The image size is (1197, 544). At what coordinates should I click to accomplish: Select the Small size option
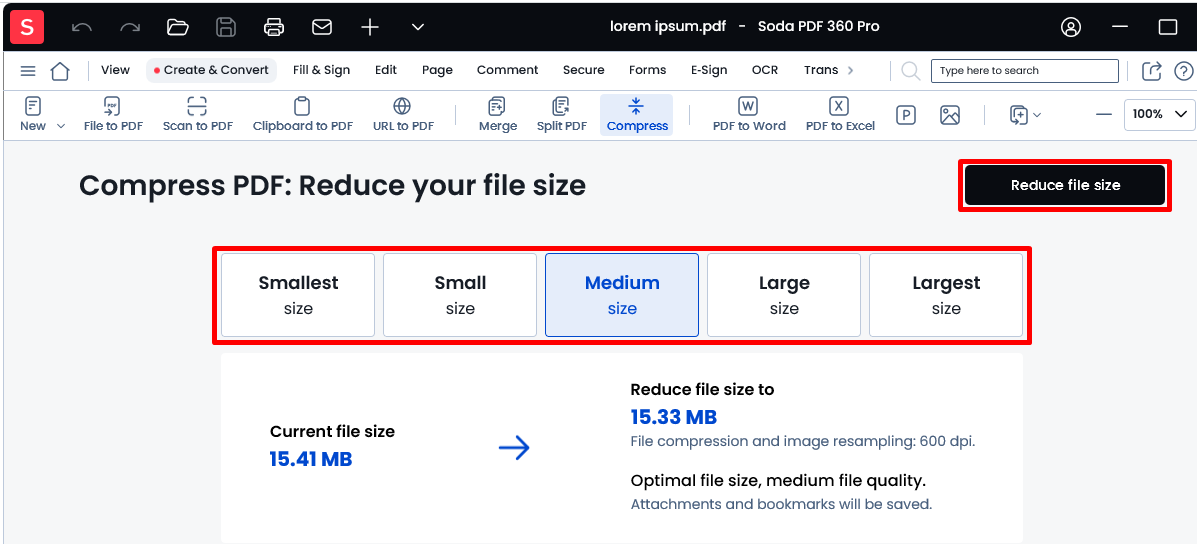click(x=460, y=295)
